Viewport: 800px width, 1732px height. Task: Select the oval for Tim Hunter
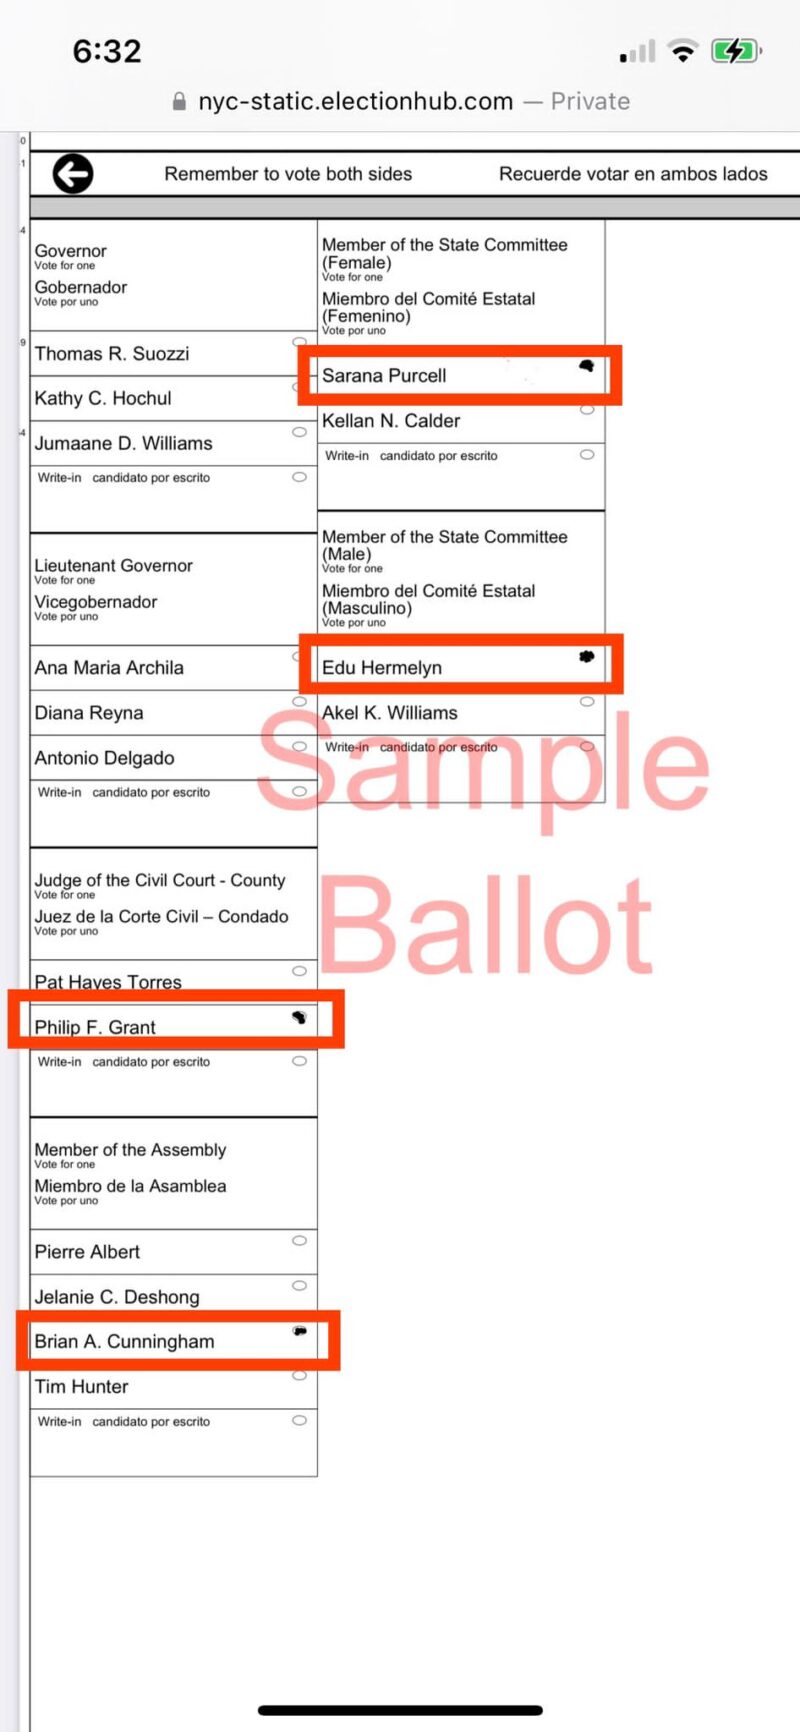coord(299,1375)
